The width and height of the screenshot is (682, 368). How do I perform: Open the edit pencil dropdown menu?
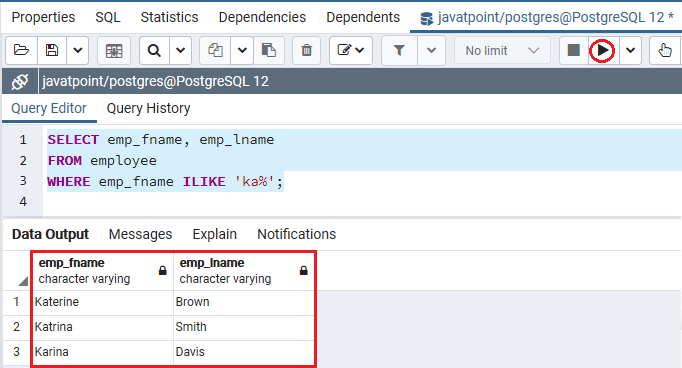pyautogui.click(x=351, y=50)
